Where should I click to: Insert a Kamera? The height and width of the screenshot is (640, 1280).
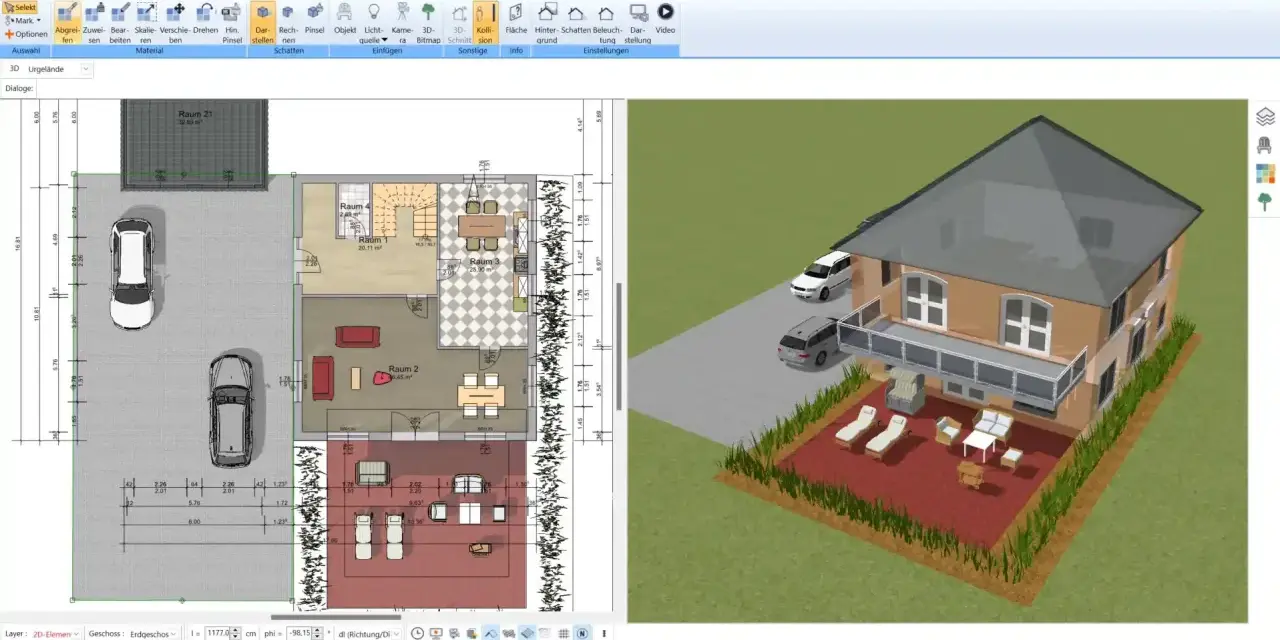(402, 22)
